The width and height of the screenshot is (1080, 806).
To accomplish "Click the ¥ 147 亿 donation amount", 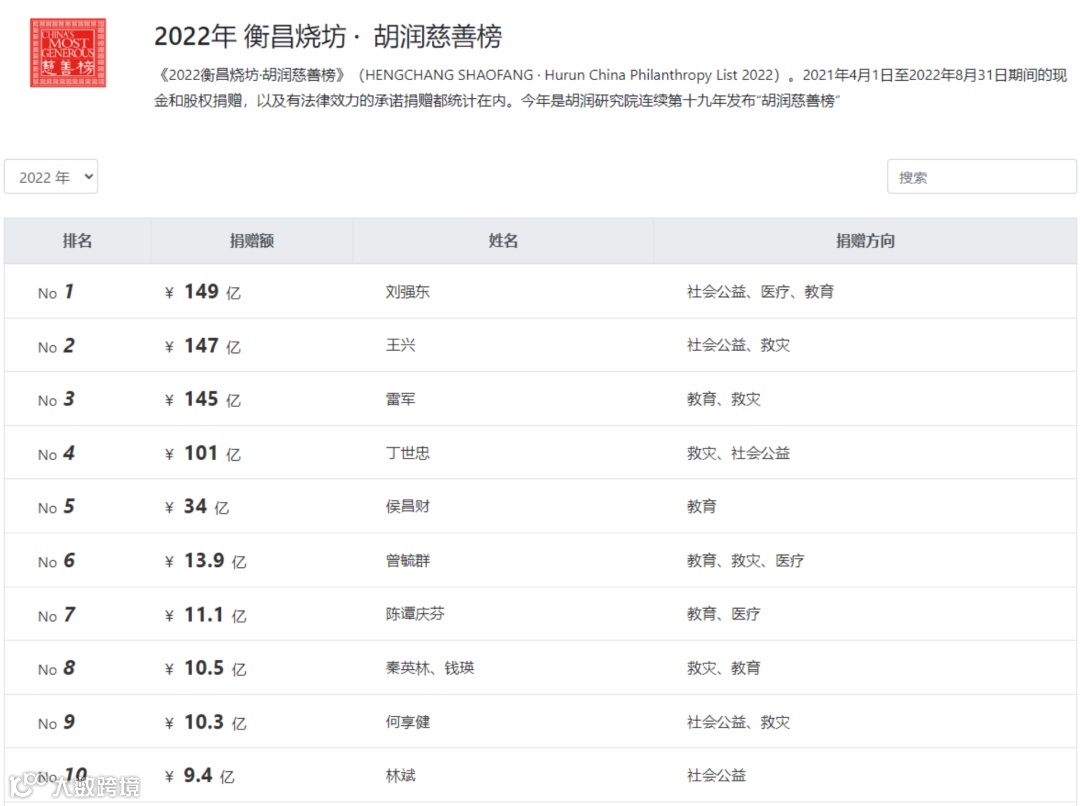I will (x=202, y=346).
